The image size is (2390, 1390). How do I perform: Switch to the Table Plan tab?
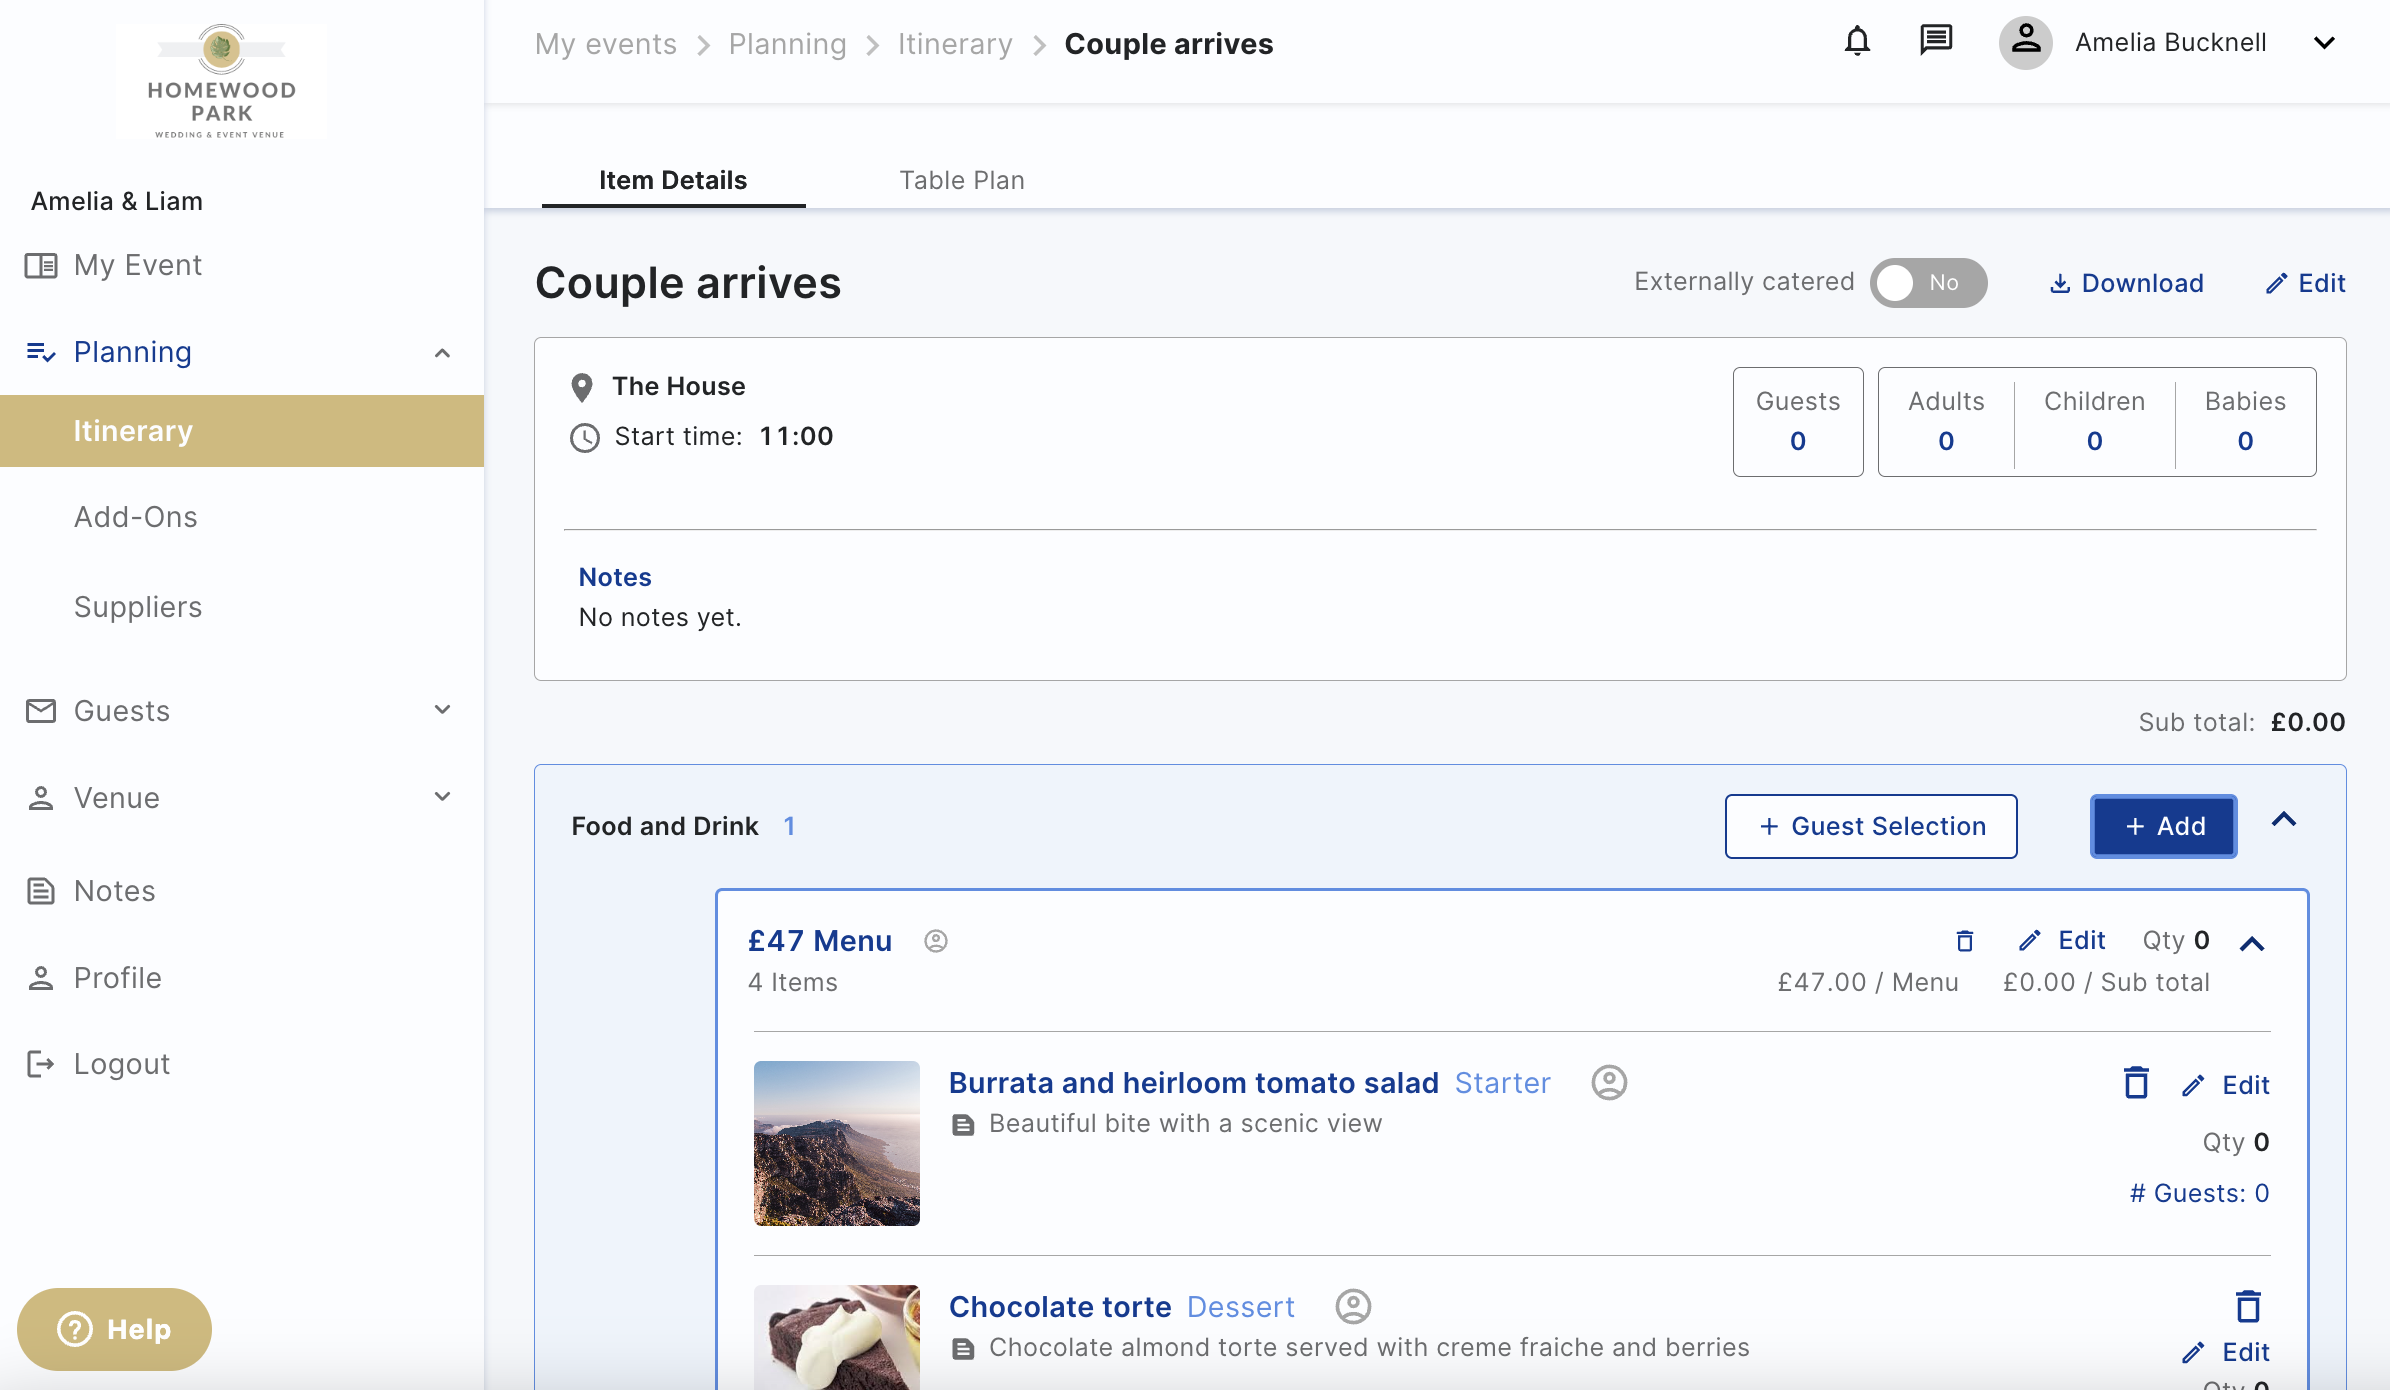click(x=962, y=180)
